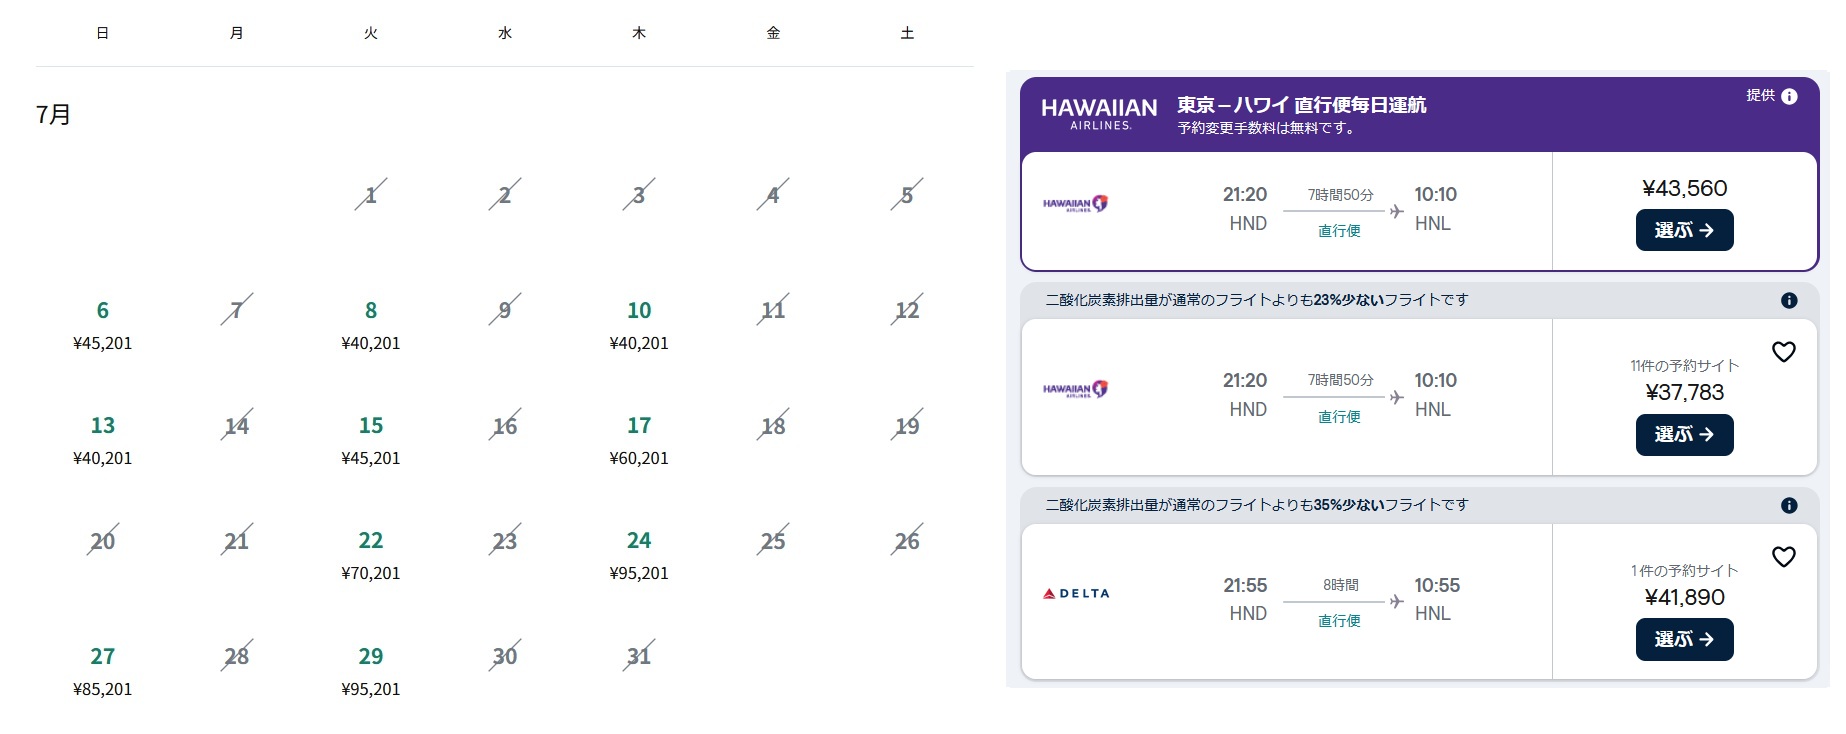This screenshot has height=734, width=1846.
Task: Select July 8 on the calendar
Action: [x=371, y=324]
